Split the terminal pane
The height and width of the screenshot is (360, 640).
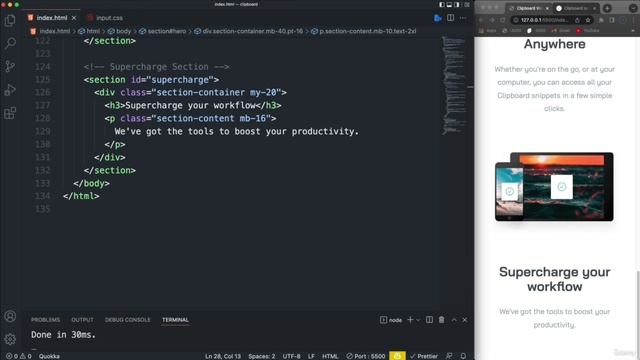[429, 320]
